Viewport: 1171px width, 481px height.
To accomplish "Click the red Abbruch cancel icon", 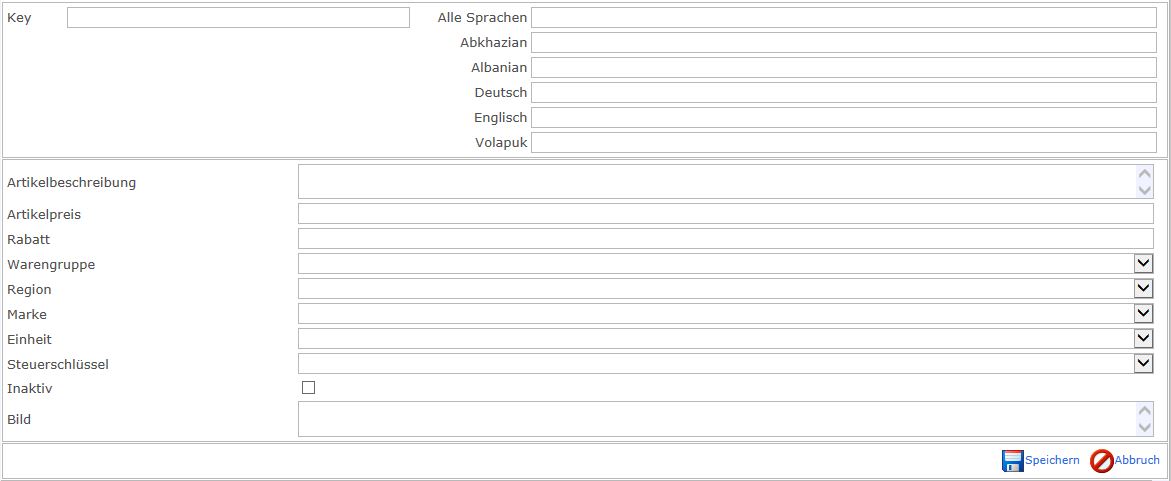I will pos(1101,461).
